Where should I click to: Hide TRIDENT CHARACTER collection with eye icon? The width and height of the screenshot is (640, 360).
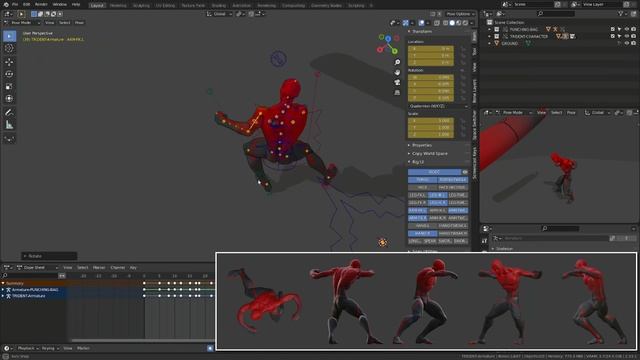point(627,36)
